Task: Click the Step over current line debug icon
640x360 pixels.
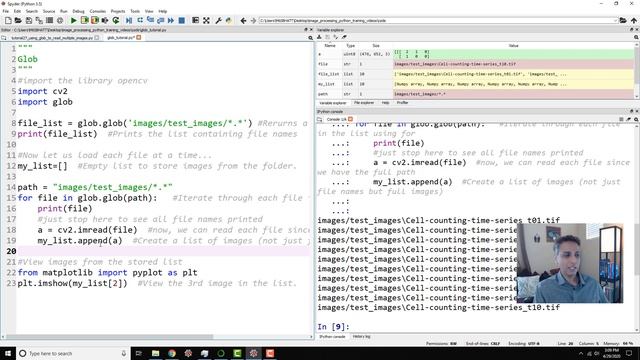Action: [140, 20]
